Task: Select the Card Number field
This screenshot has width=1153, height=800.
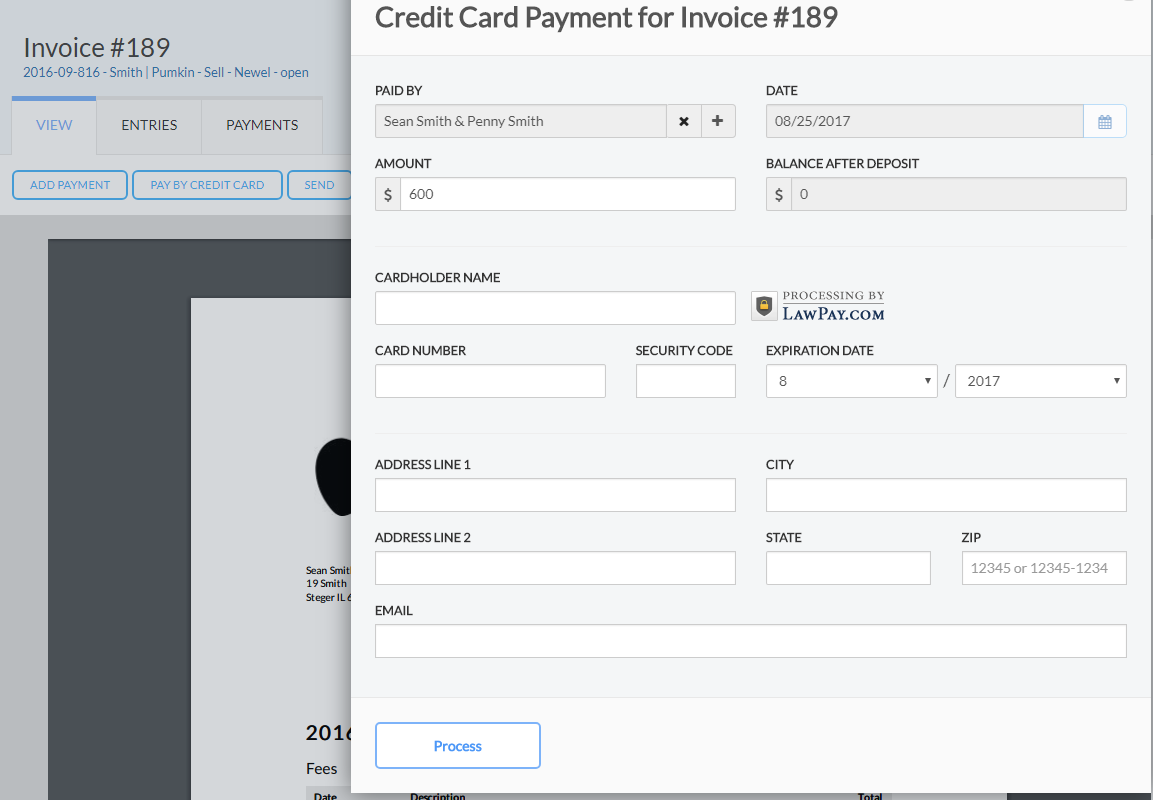Action: pos(490,381)
